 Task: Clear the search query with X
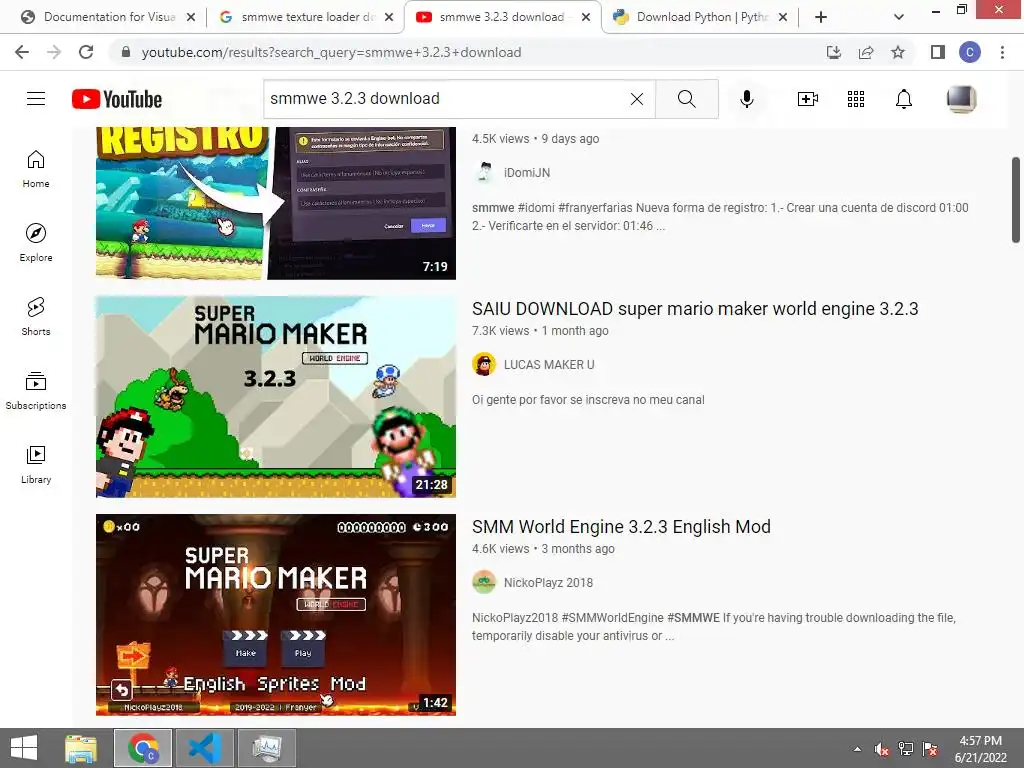coord(637,99)
